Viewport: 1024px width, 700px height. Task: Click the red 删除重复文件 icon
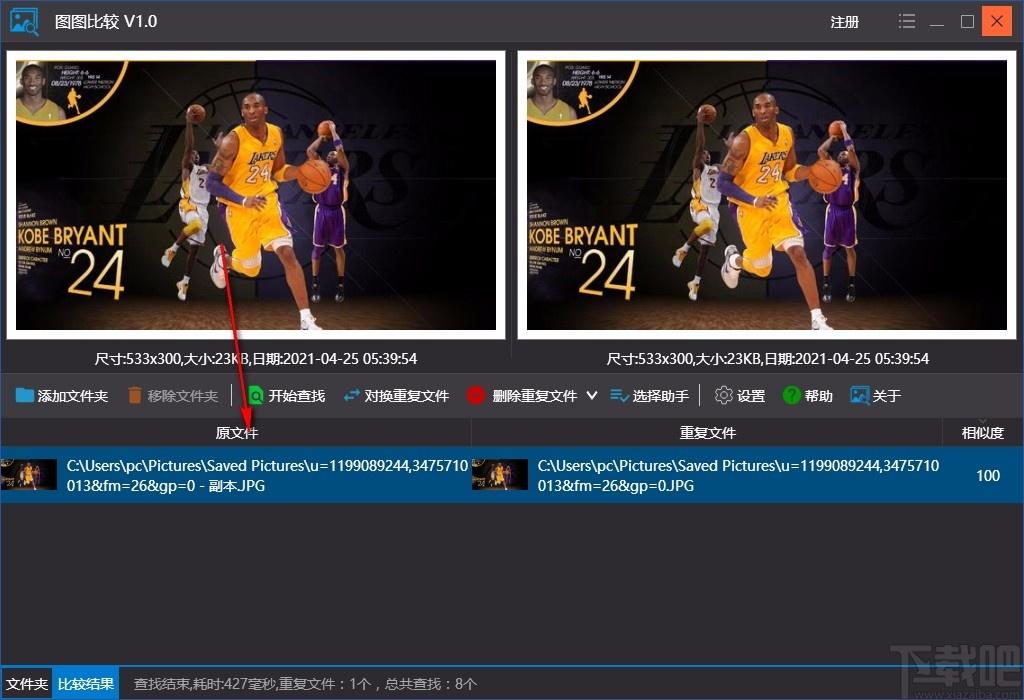475,395
